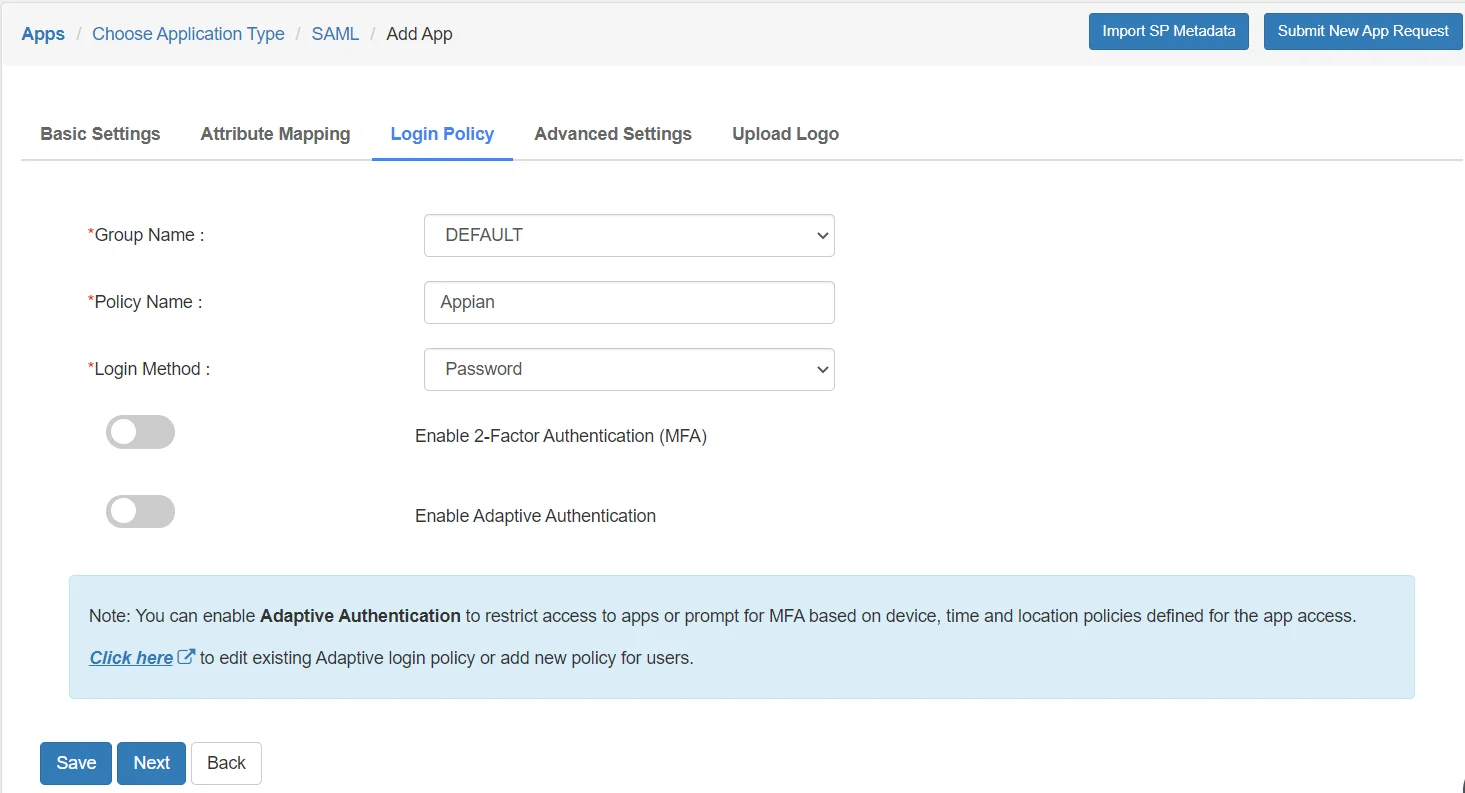This screenshot has height=793, width=1465.
Task: Open the Choose Application Type breadcrumb link
Action: [188, 34]
